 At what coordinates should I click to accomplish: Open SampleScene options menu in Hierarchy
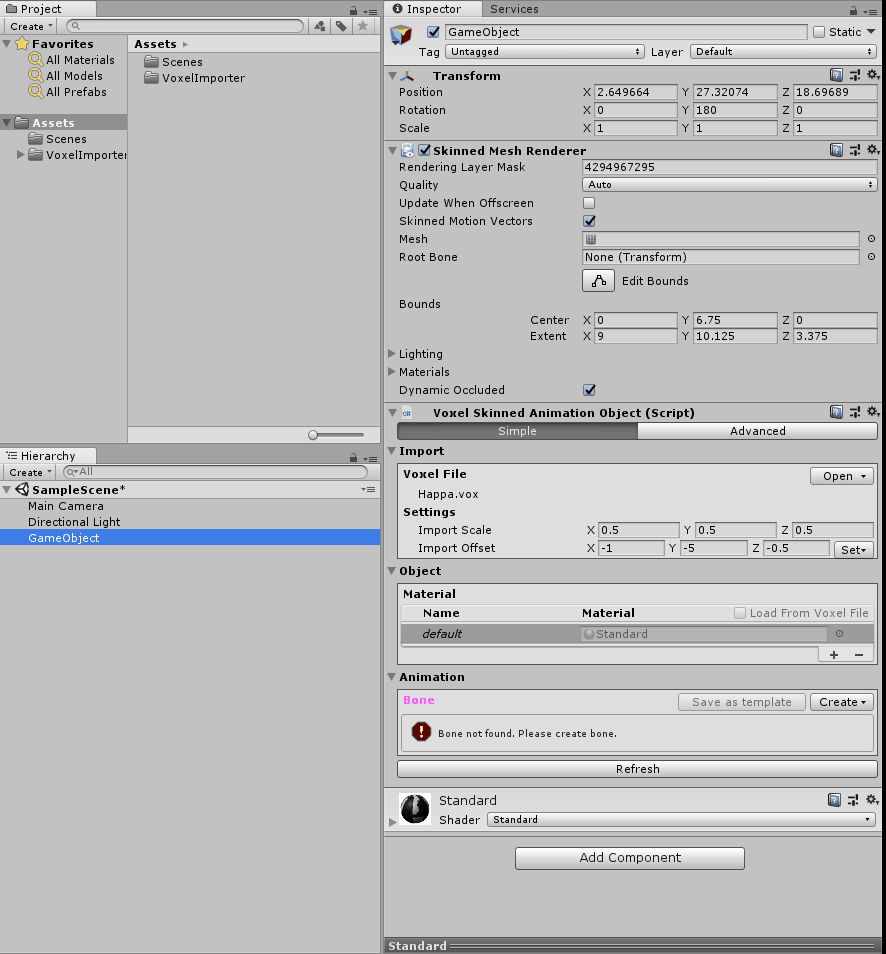[368, 489]
